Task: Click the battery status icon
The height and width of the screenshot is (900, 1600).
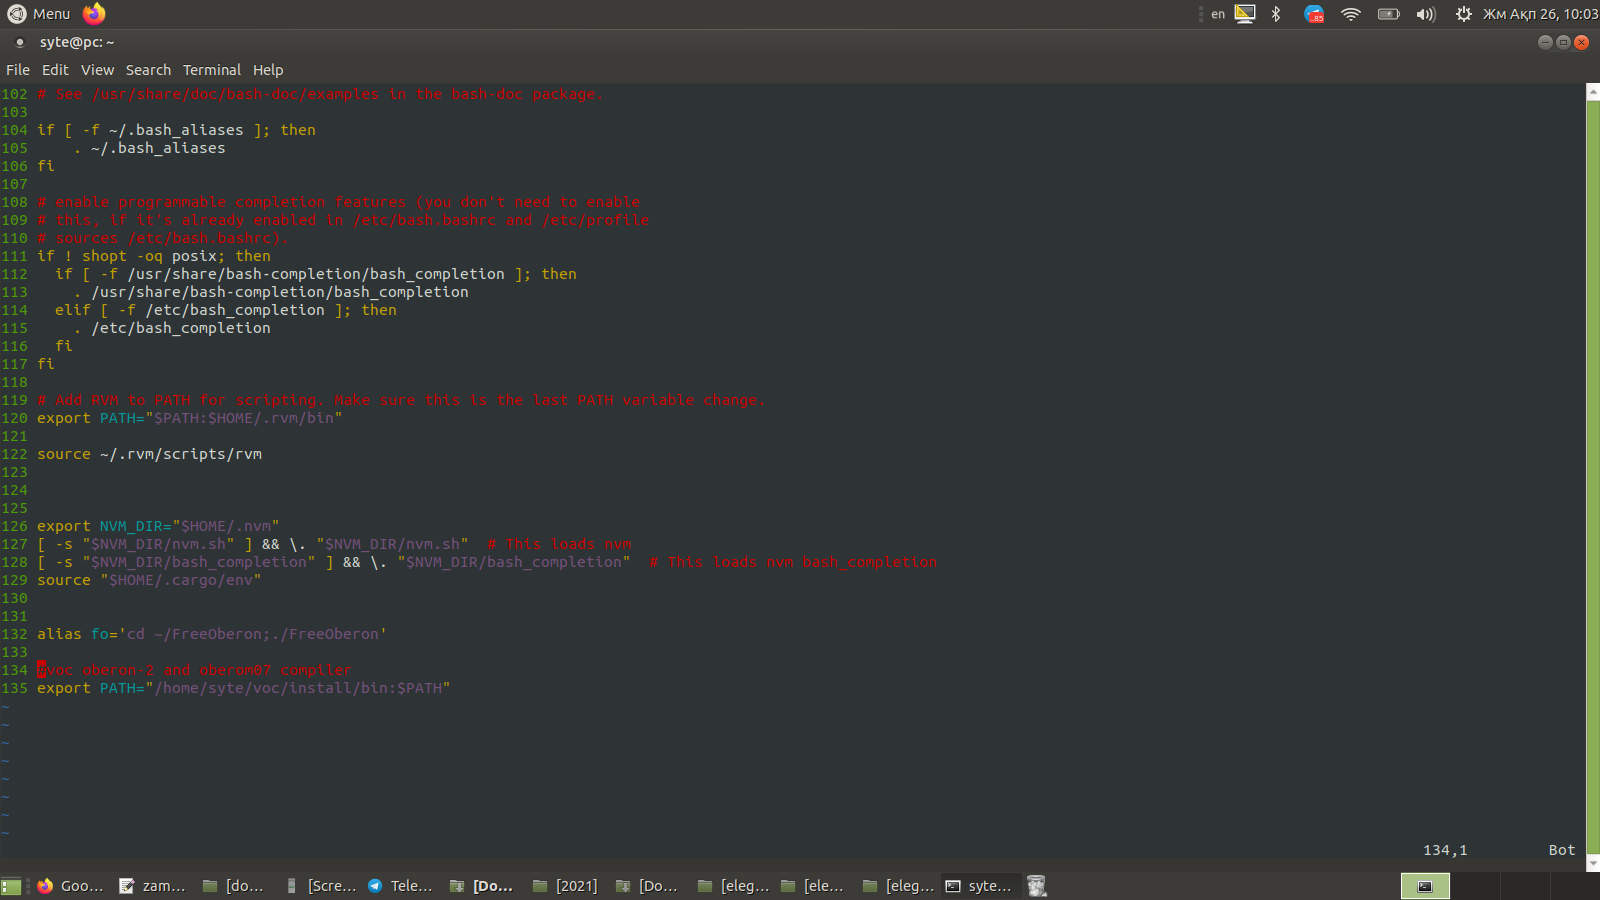Action: pyautogui.click(x=1388, y=14)
